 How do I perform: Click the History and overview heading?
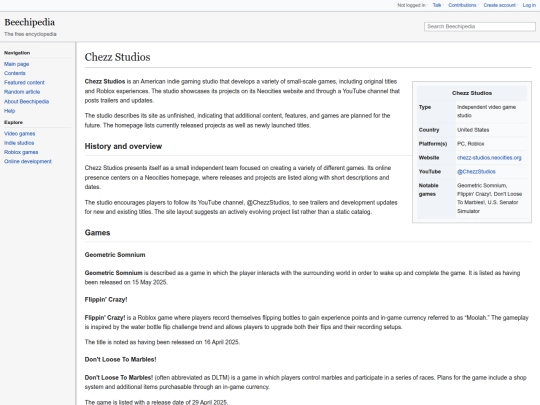(x=123, y=146)
